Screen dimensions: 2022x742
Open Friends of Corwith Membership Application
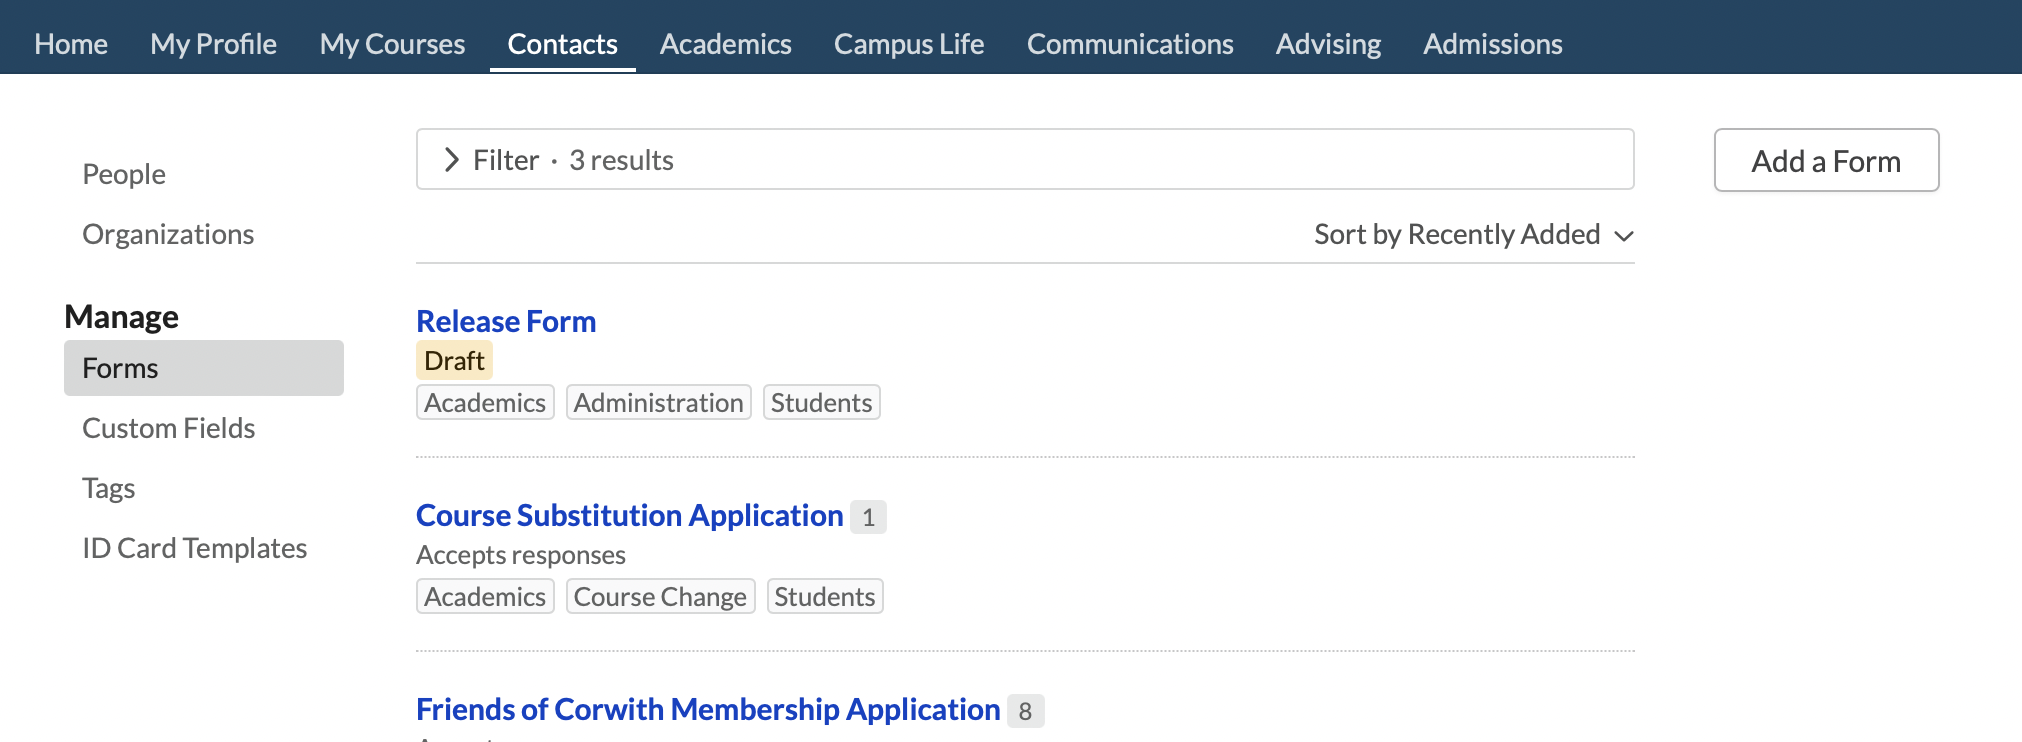coord(707,710)
